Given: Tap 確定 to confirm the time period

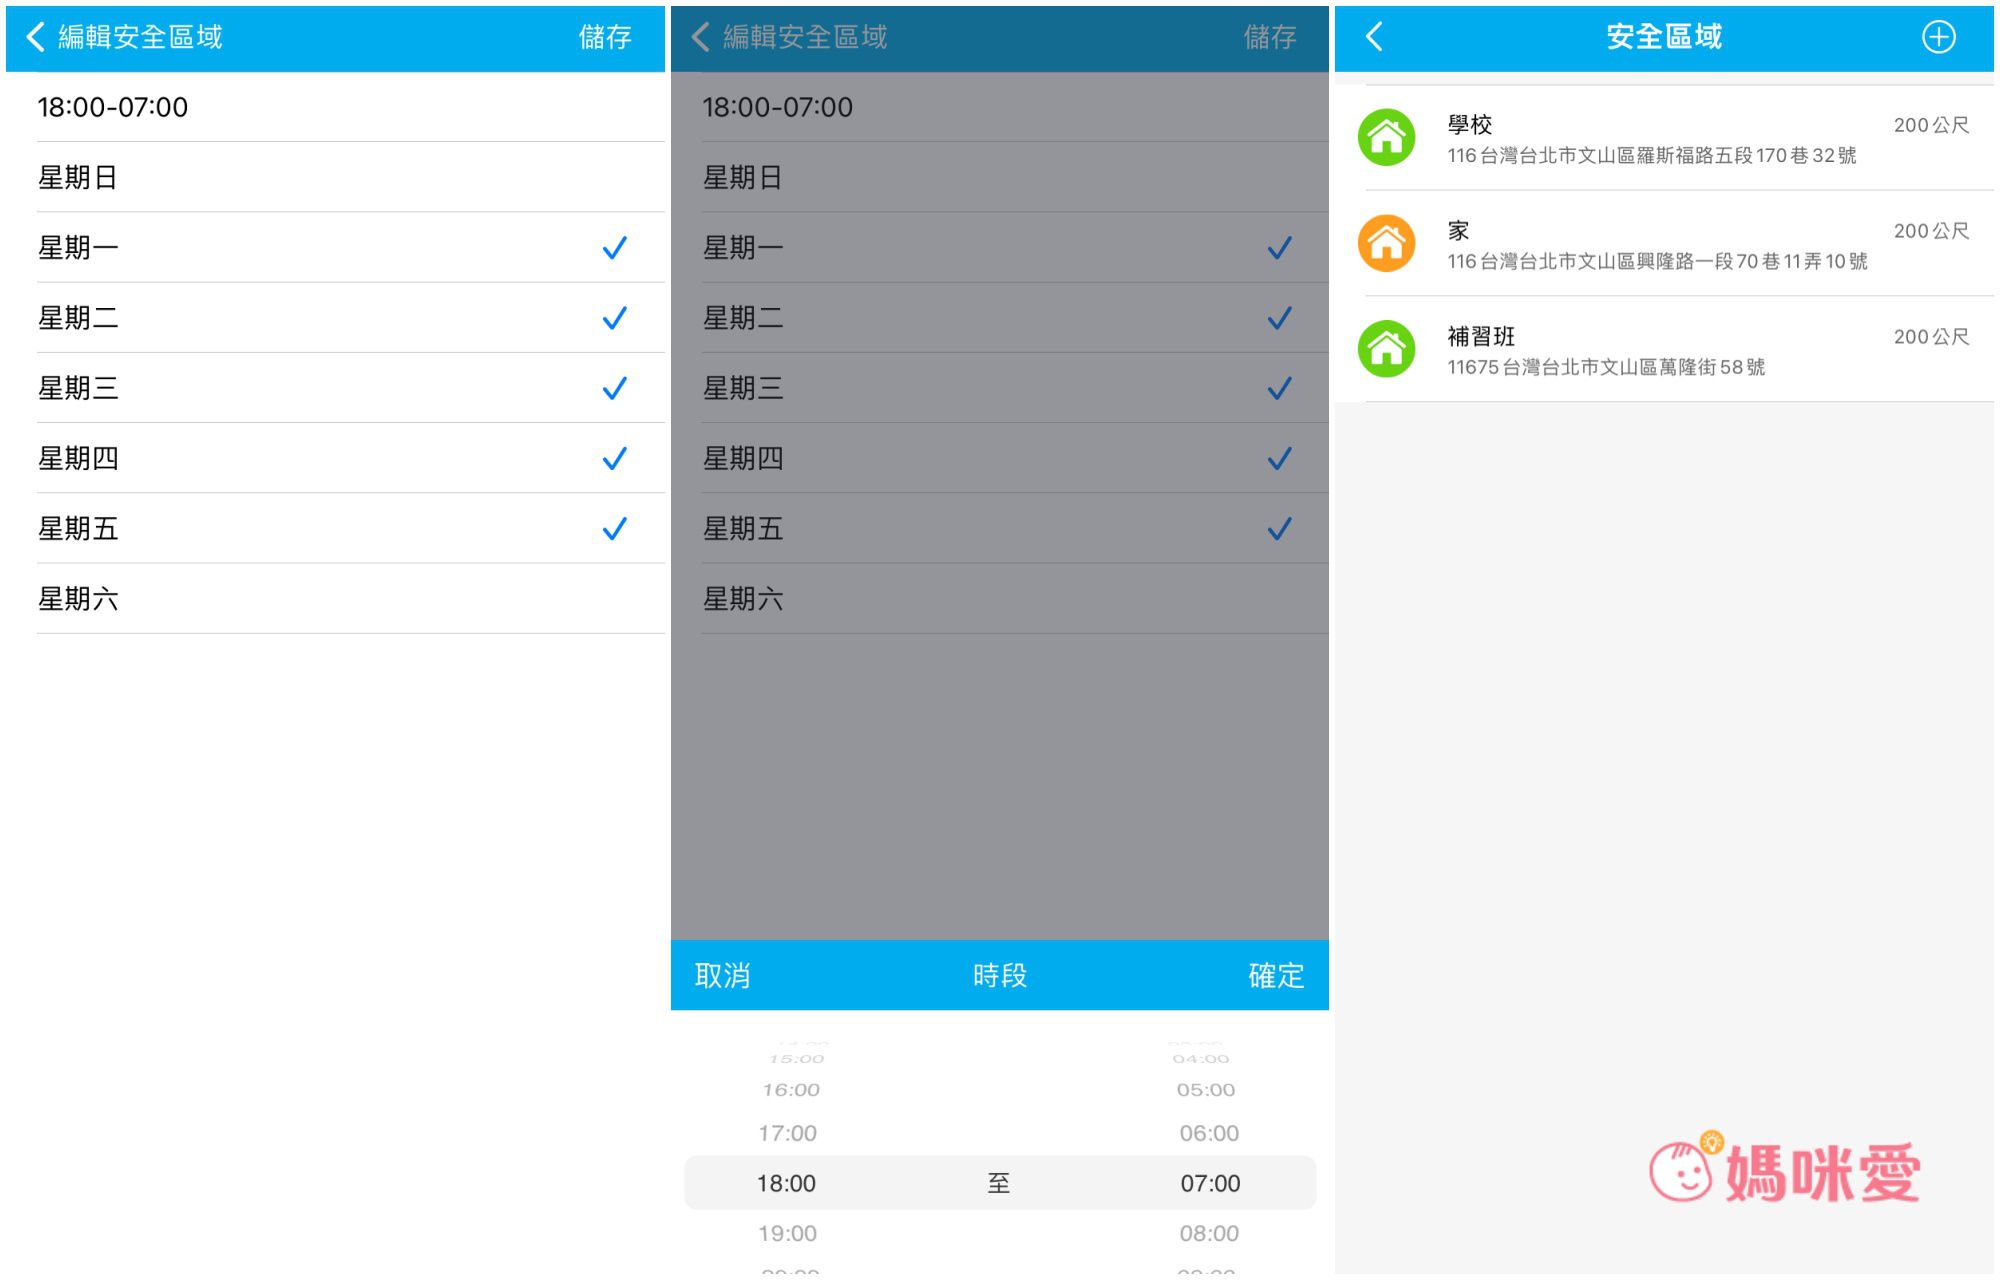Looking at the screenshot, I should [x=1276, y=975].
